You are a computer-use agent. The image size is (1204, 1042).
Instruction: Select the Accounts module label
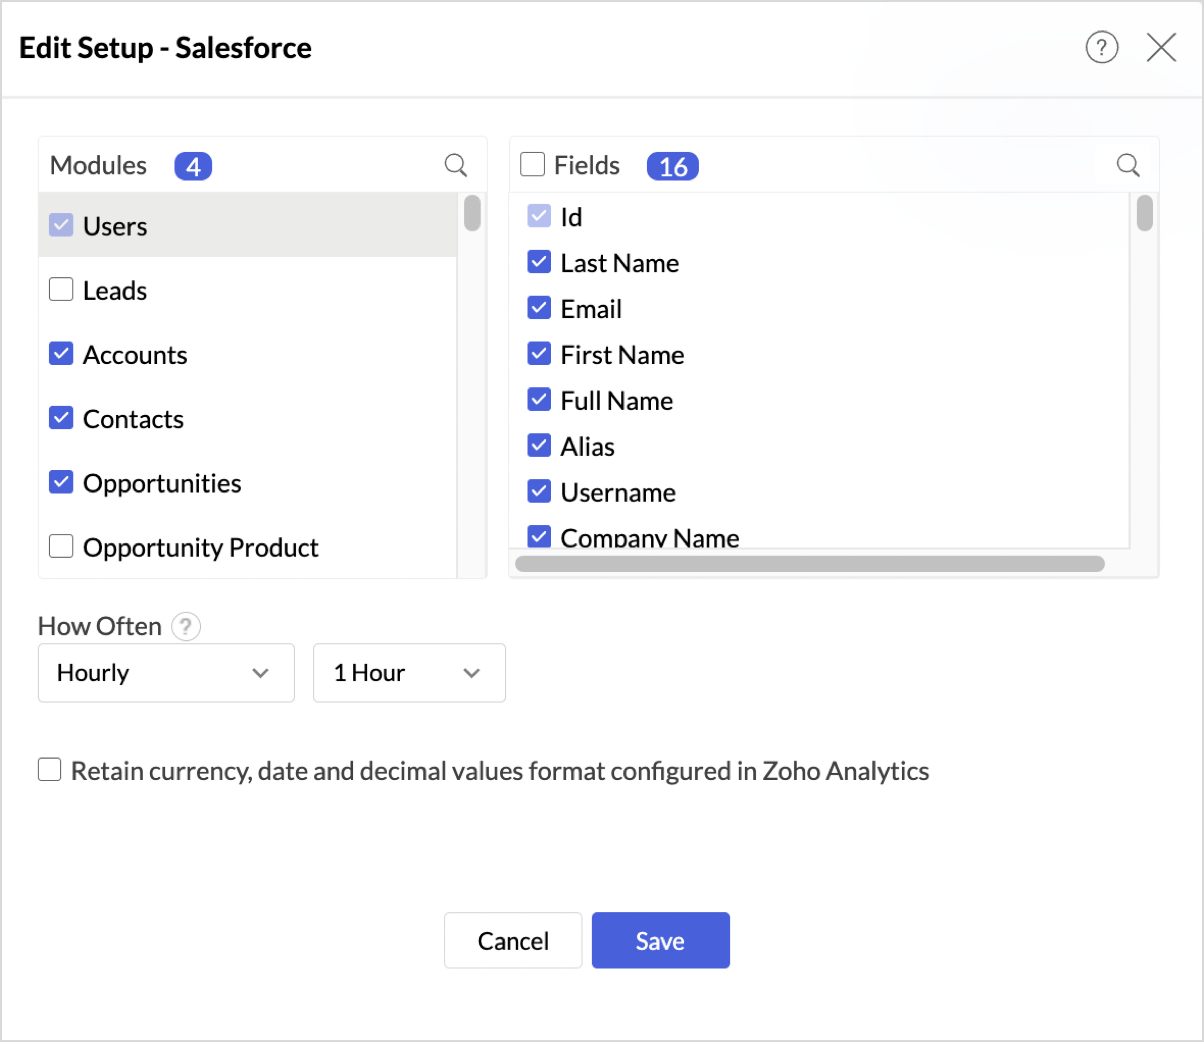(135, 355)
